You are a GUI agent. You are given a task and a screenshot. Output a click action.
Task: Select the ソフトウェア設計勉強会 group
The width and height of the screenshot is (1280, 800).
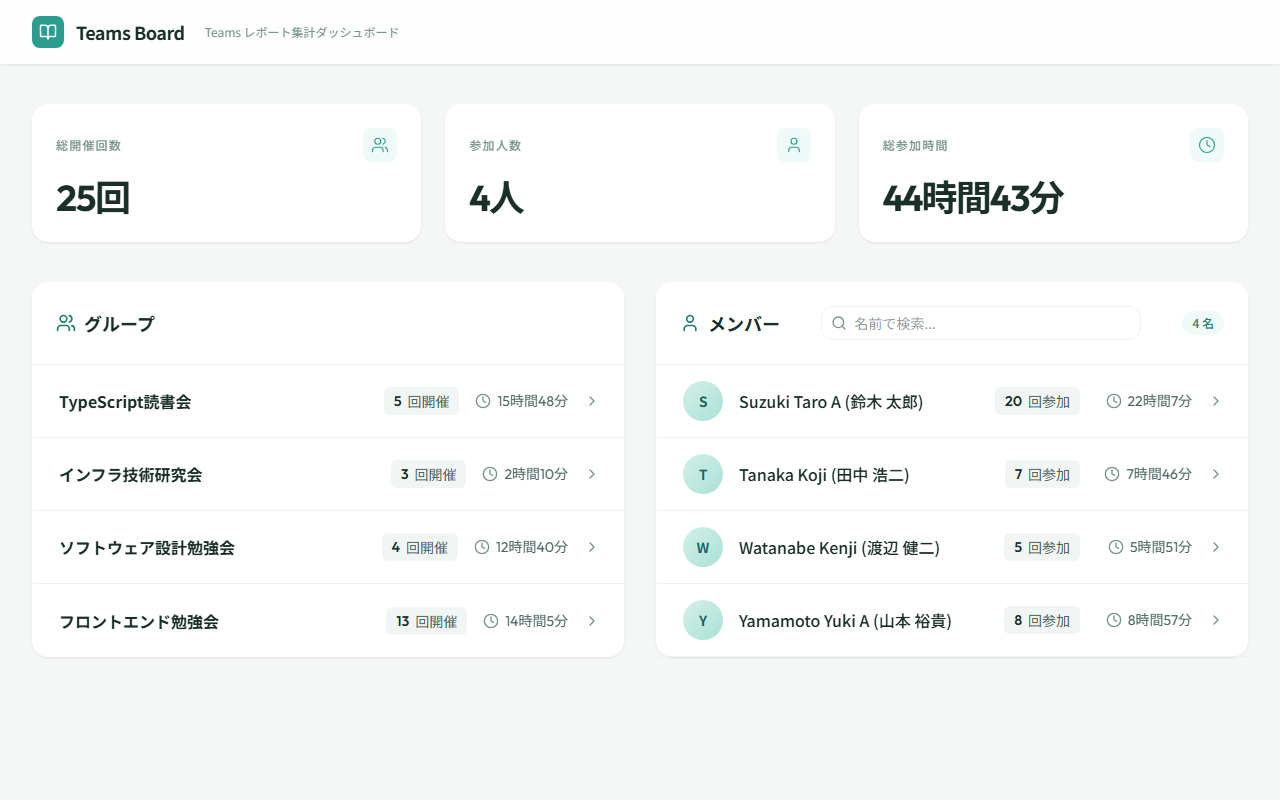point(147,548)
